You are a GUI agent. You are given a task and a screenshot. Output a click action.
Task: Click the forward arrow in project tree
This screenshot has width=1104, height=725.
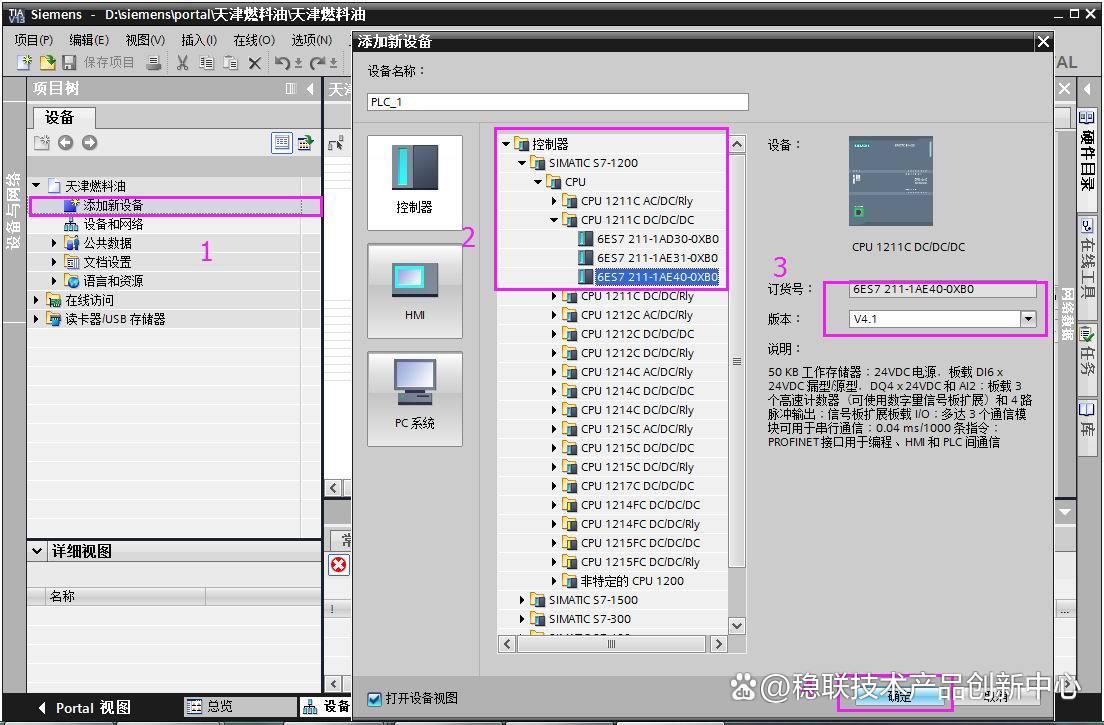coord(89,143)
